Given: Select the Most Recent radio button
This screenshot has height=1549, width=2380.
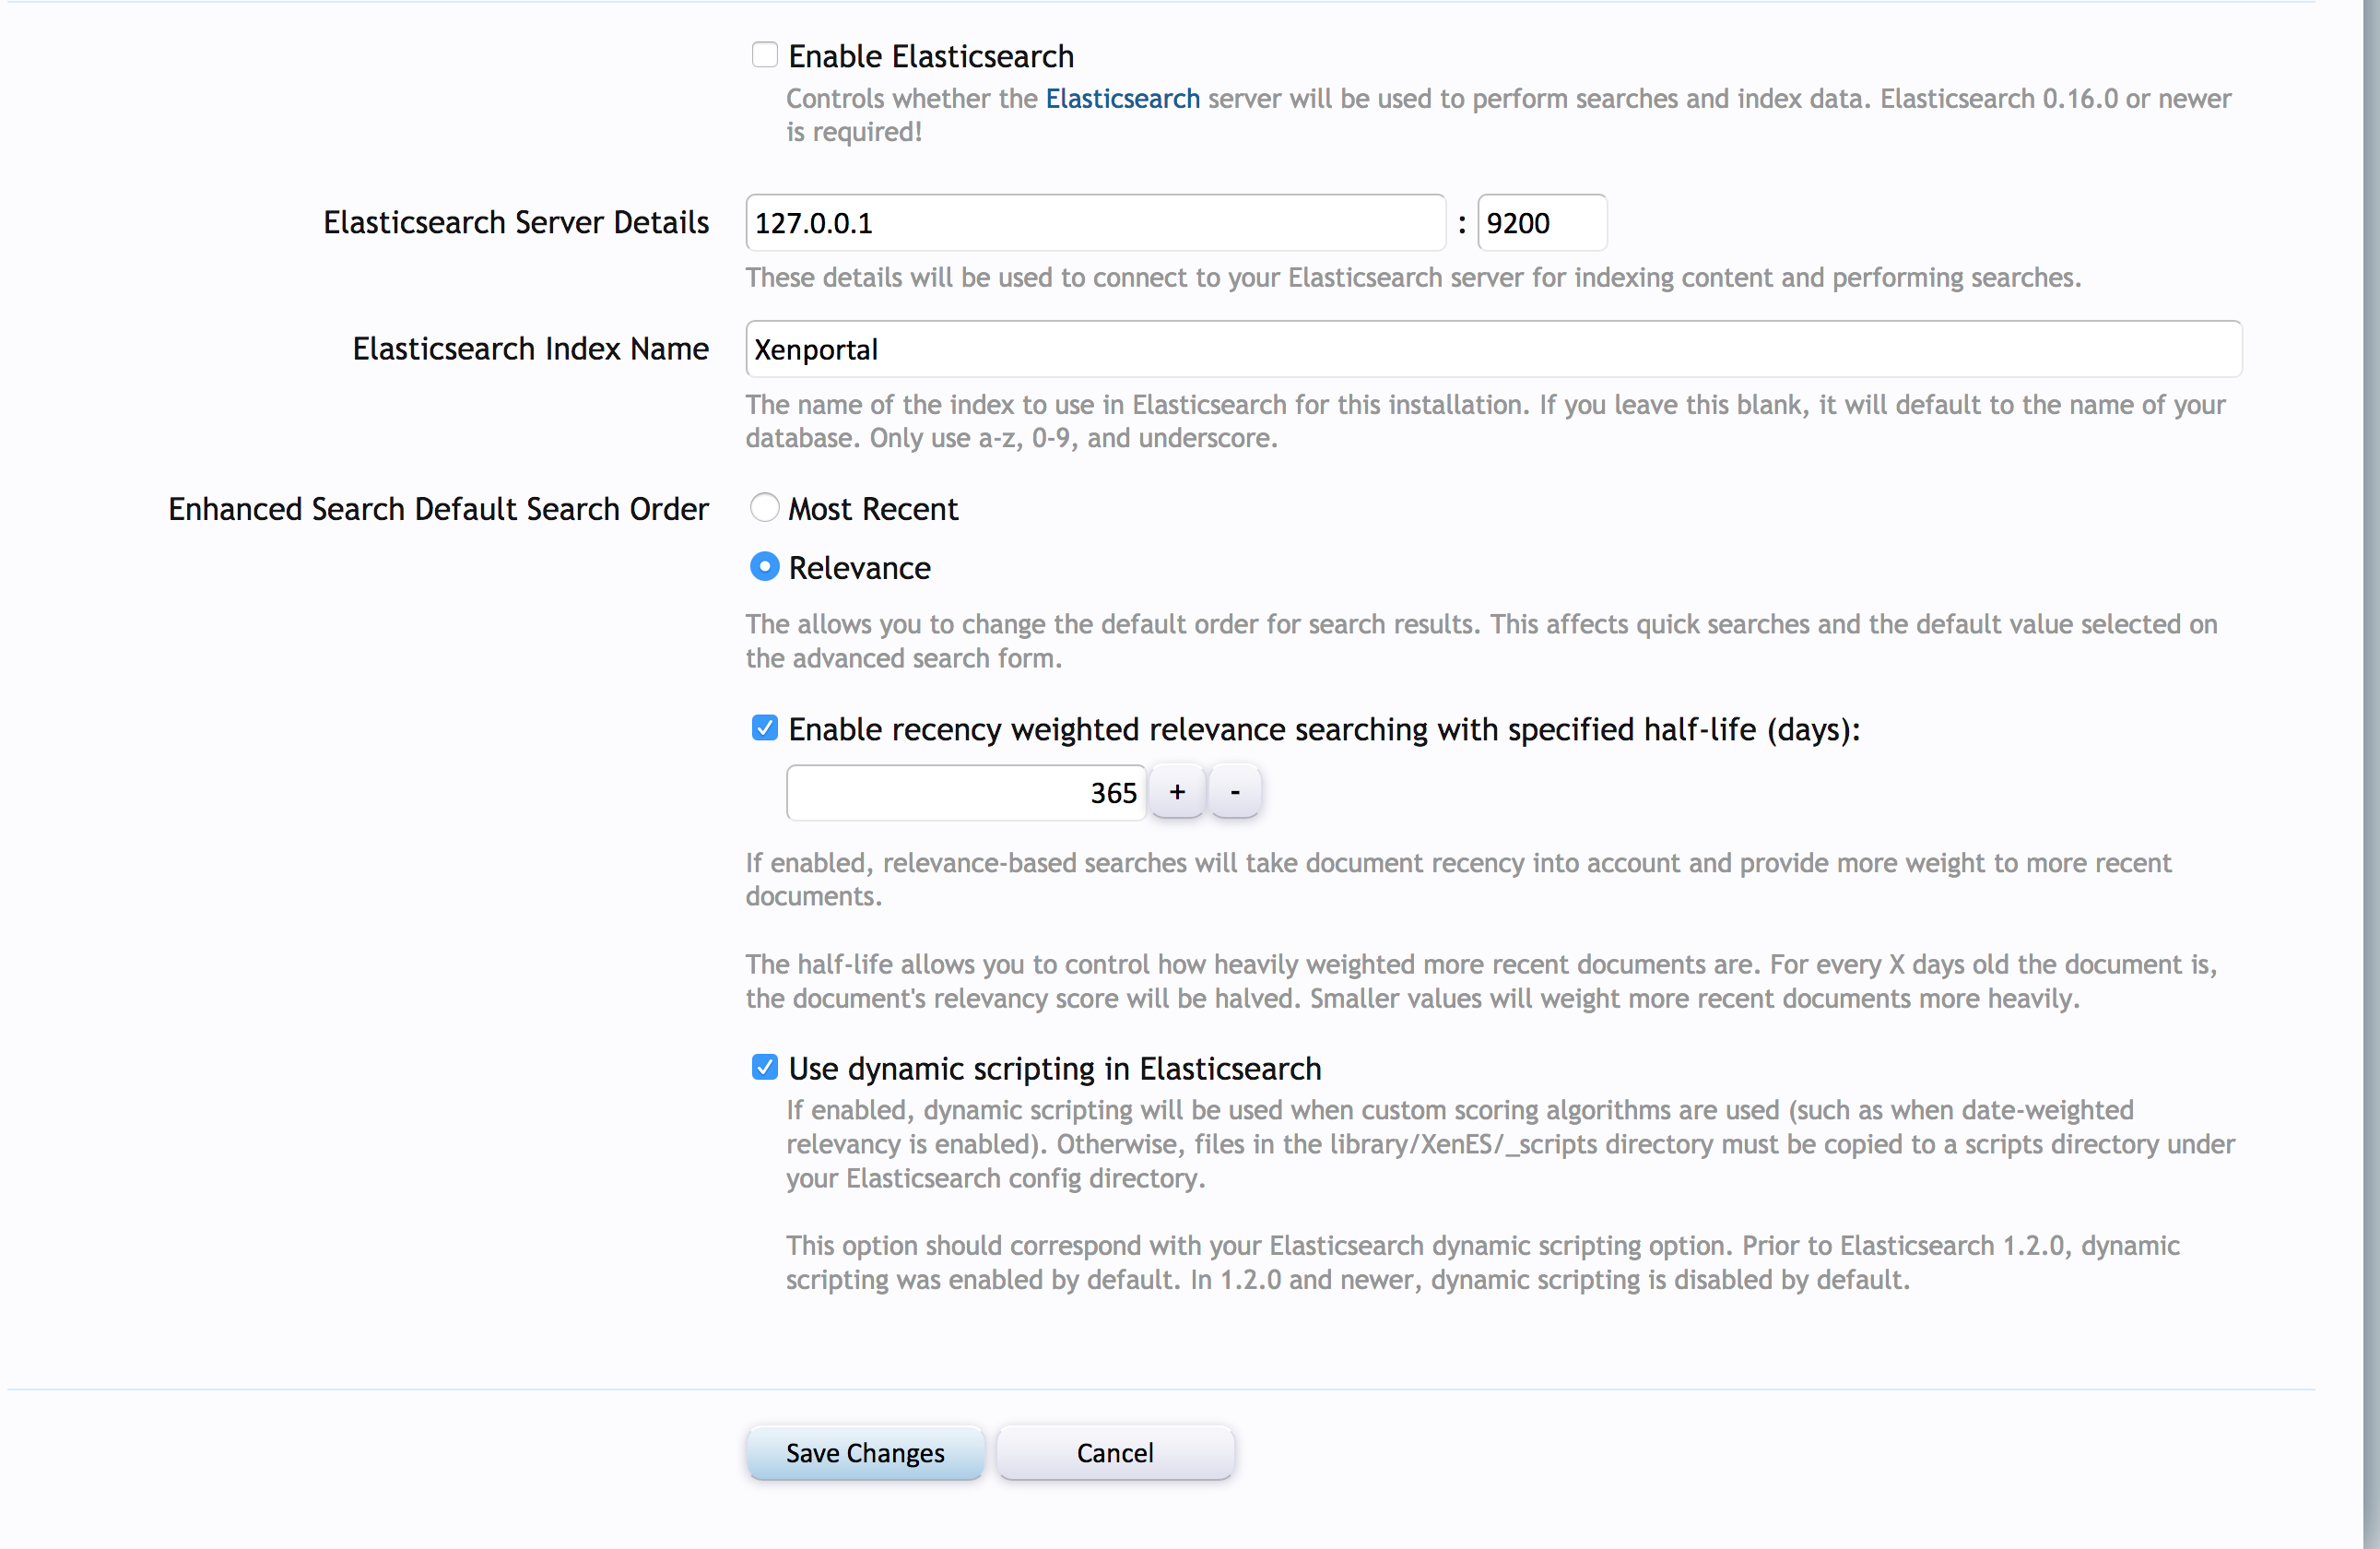Looking at the screenshot, I should pos(764,508).
